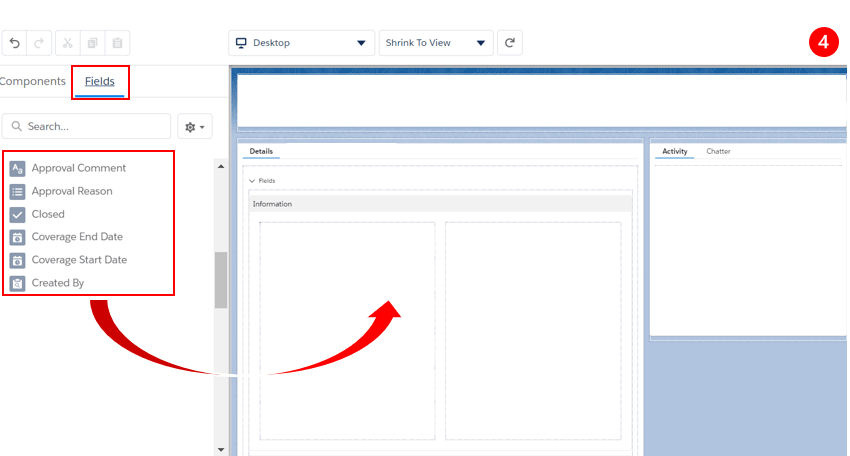
Task: Click the desktop monitor icon
Action: [x=241, y=43]
